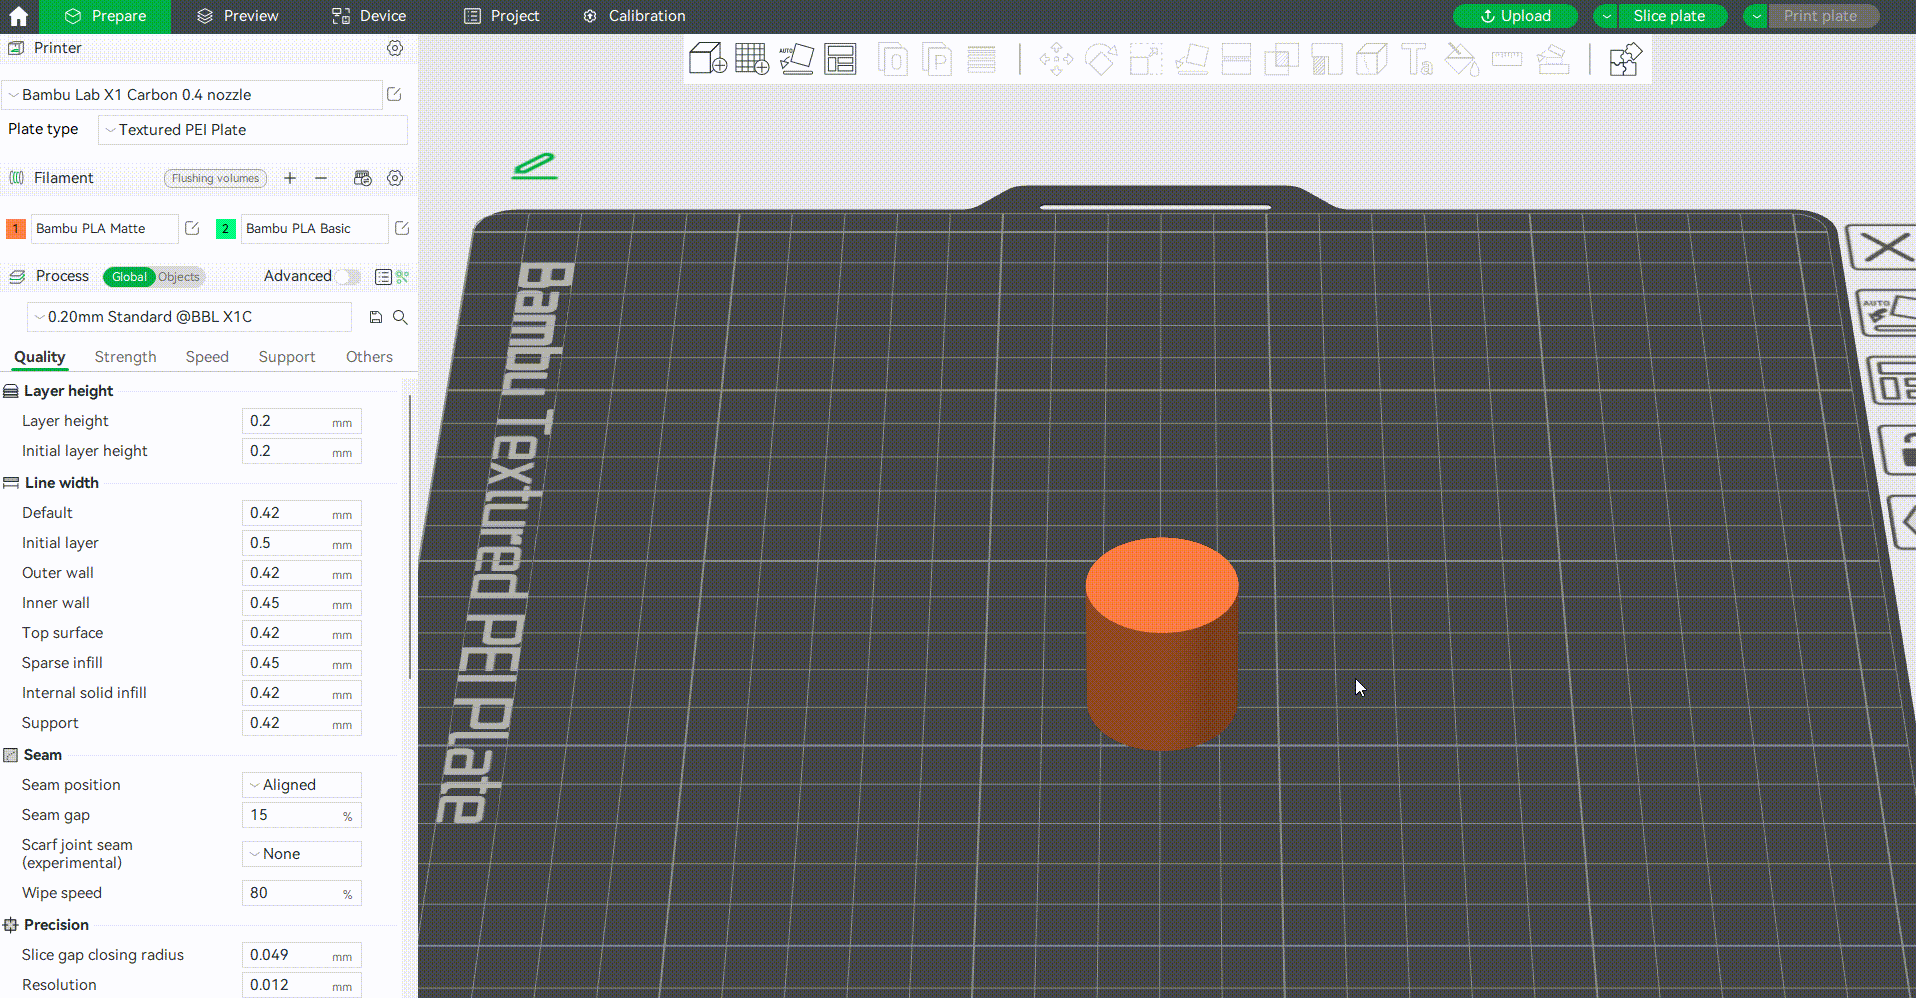Screen dimensions: 1916x998
Task: Open the Scarf joint seam dropdown
Action: (x=302, y=854)
